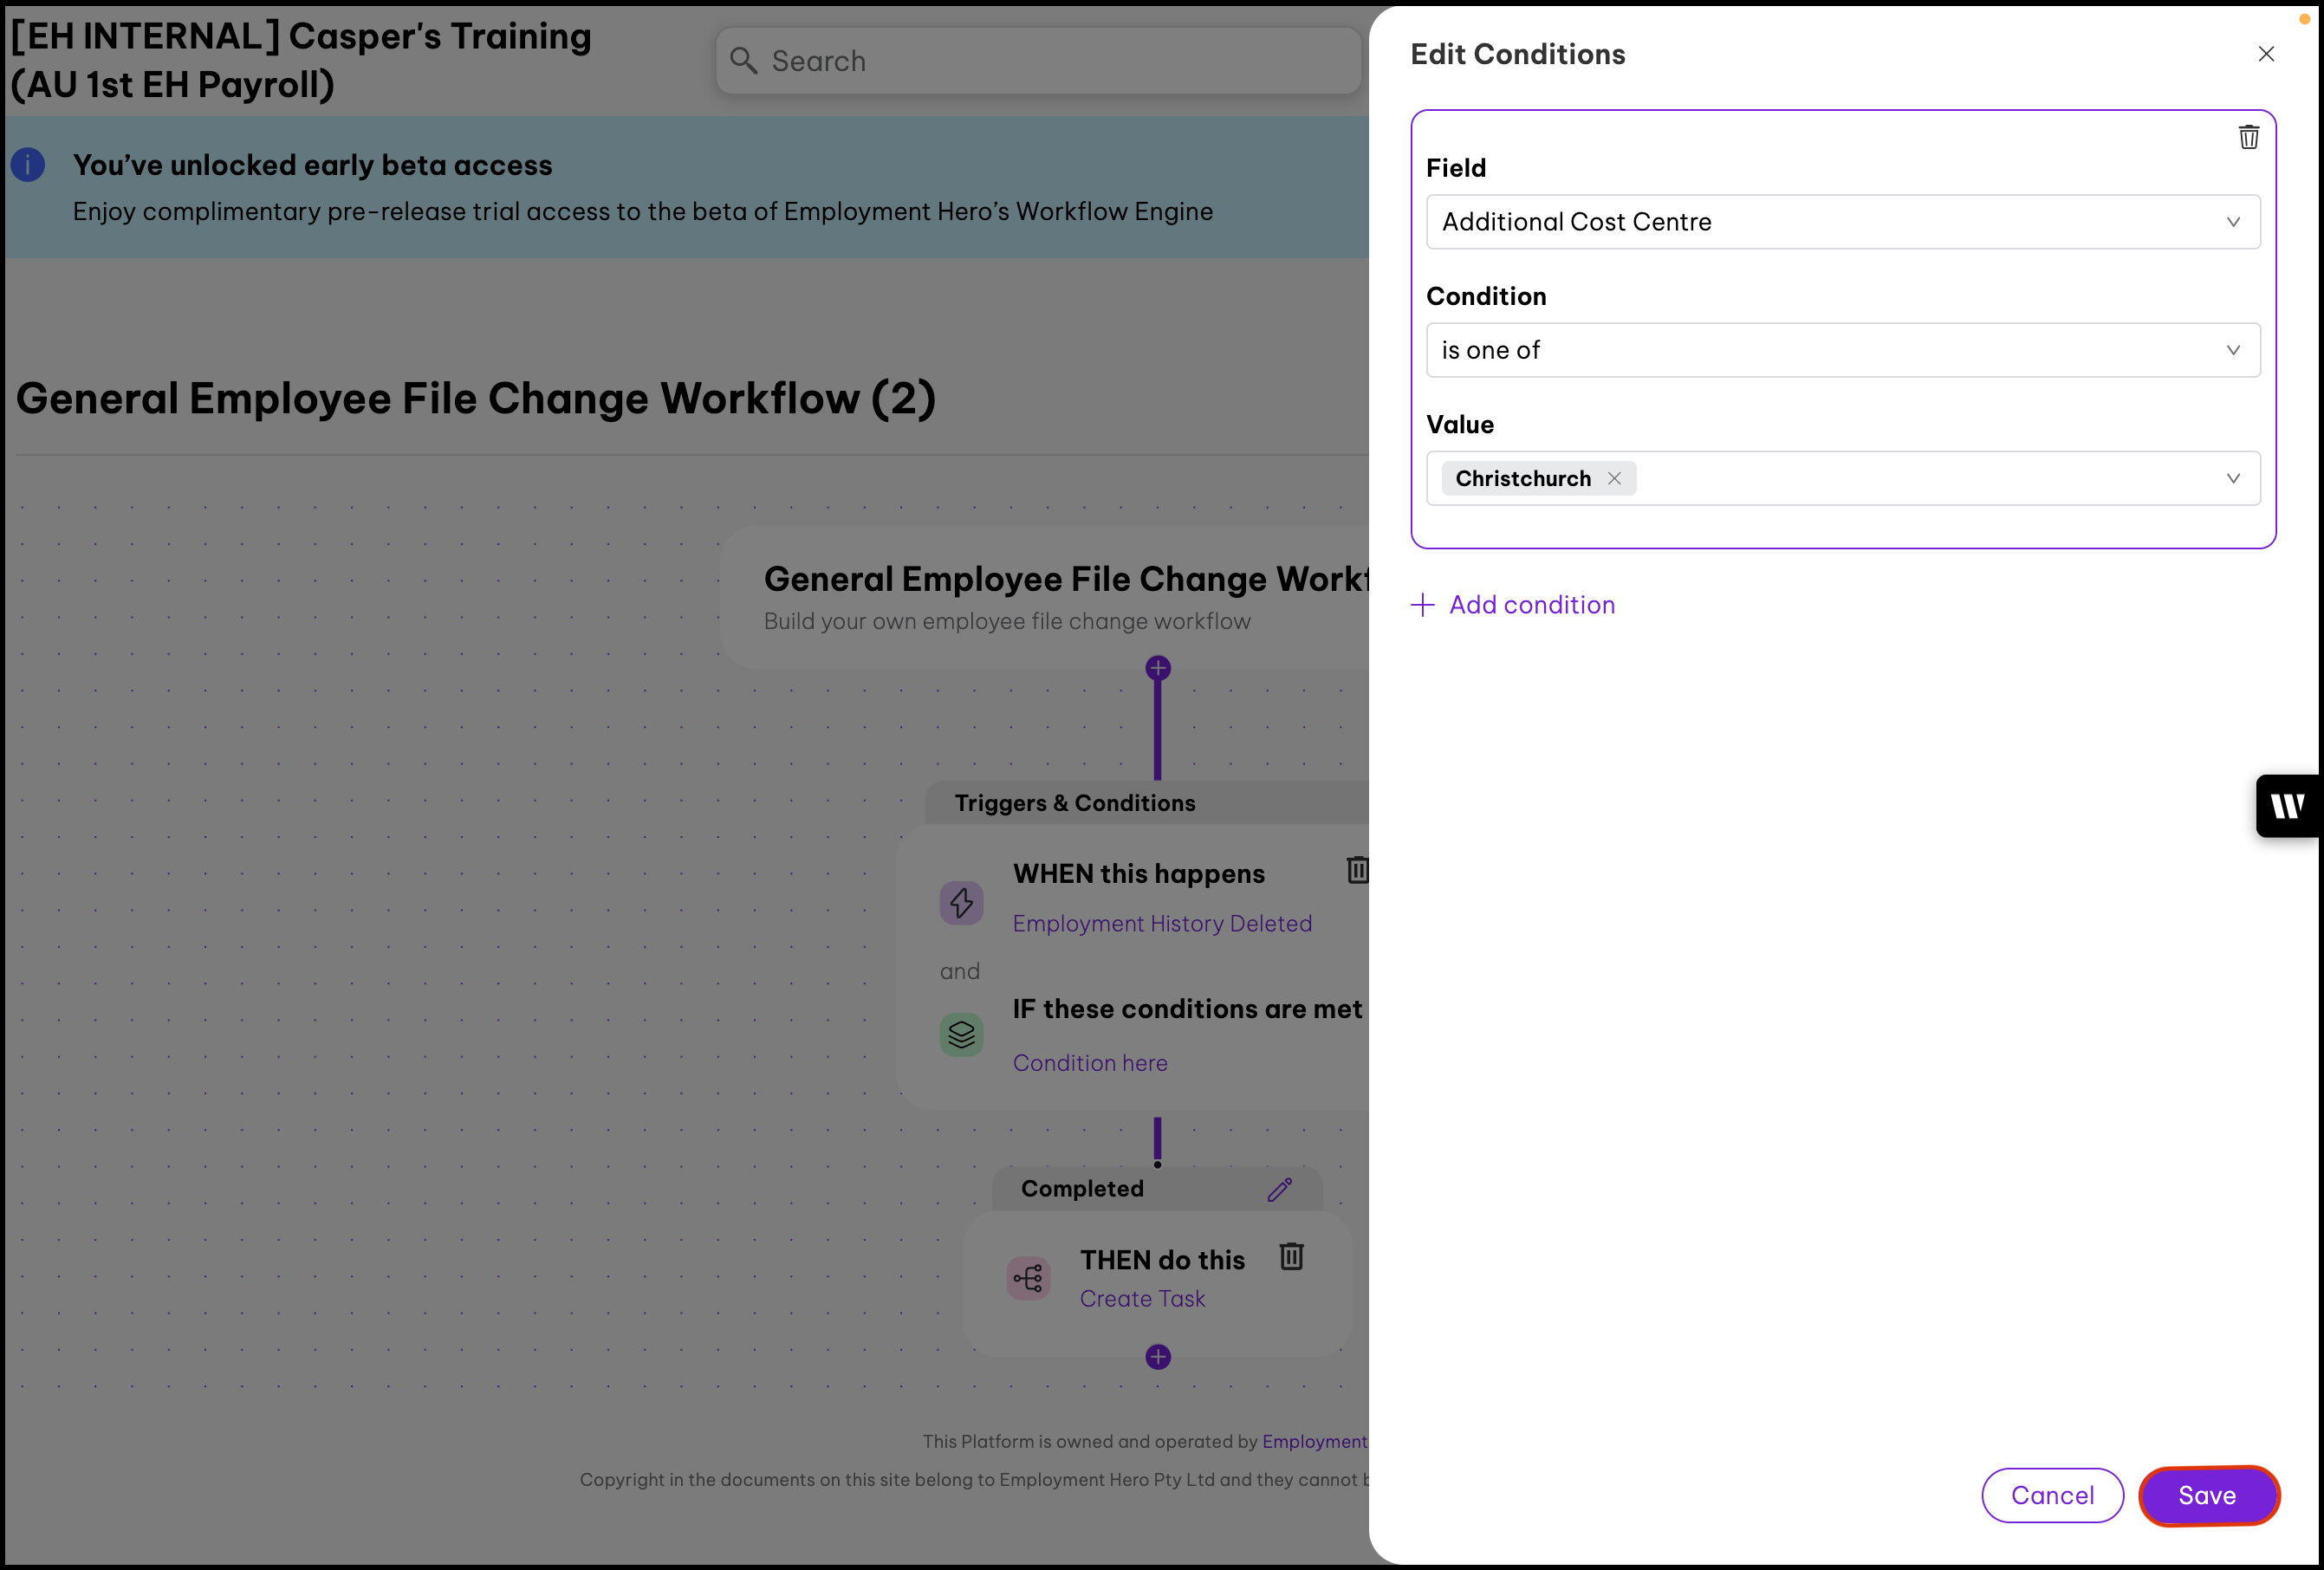Cancel editing conditions
Image resolution: width=2324 pixels, height=1570 pixels.
coord(2052,1495)
